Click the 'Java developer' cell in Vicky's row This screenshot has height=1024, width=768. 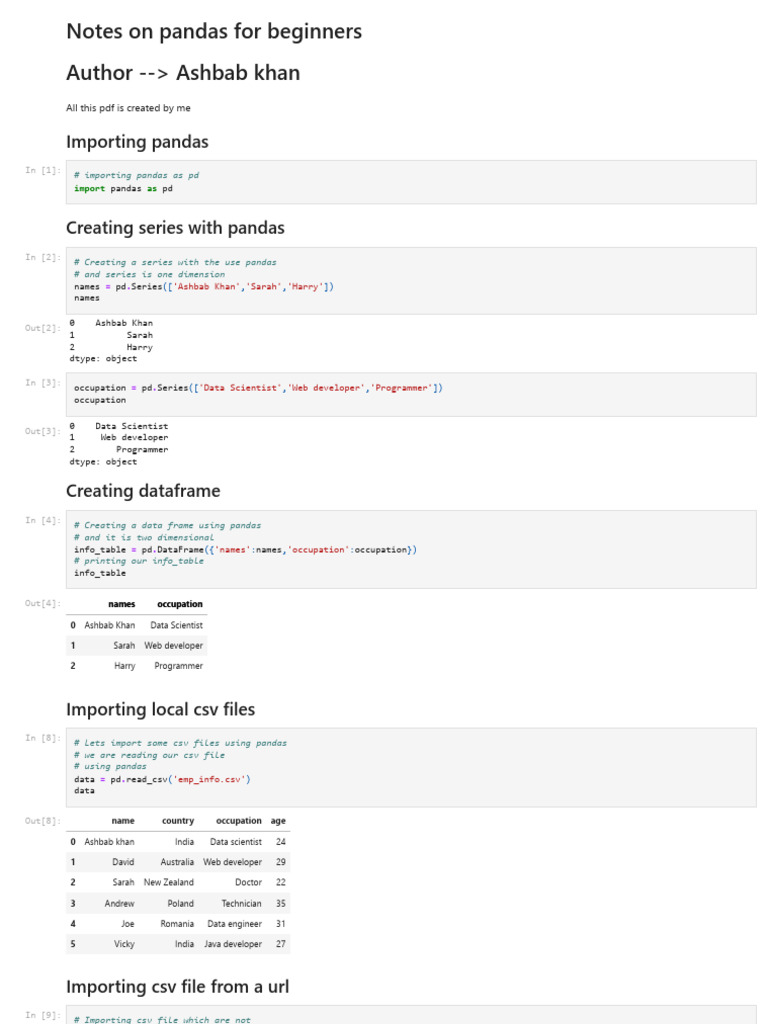[233, 944]
